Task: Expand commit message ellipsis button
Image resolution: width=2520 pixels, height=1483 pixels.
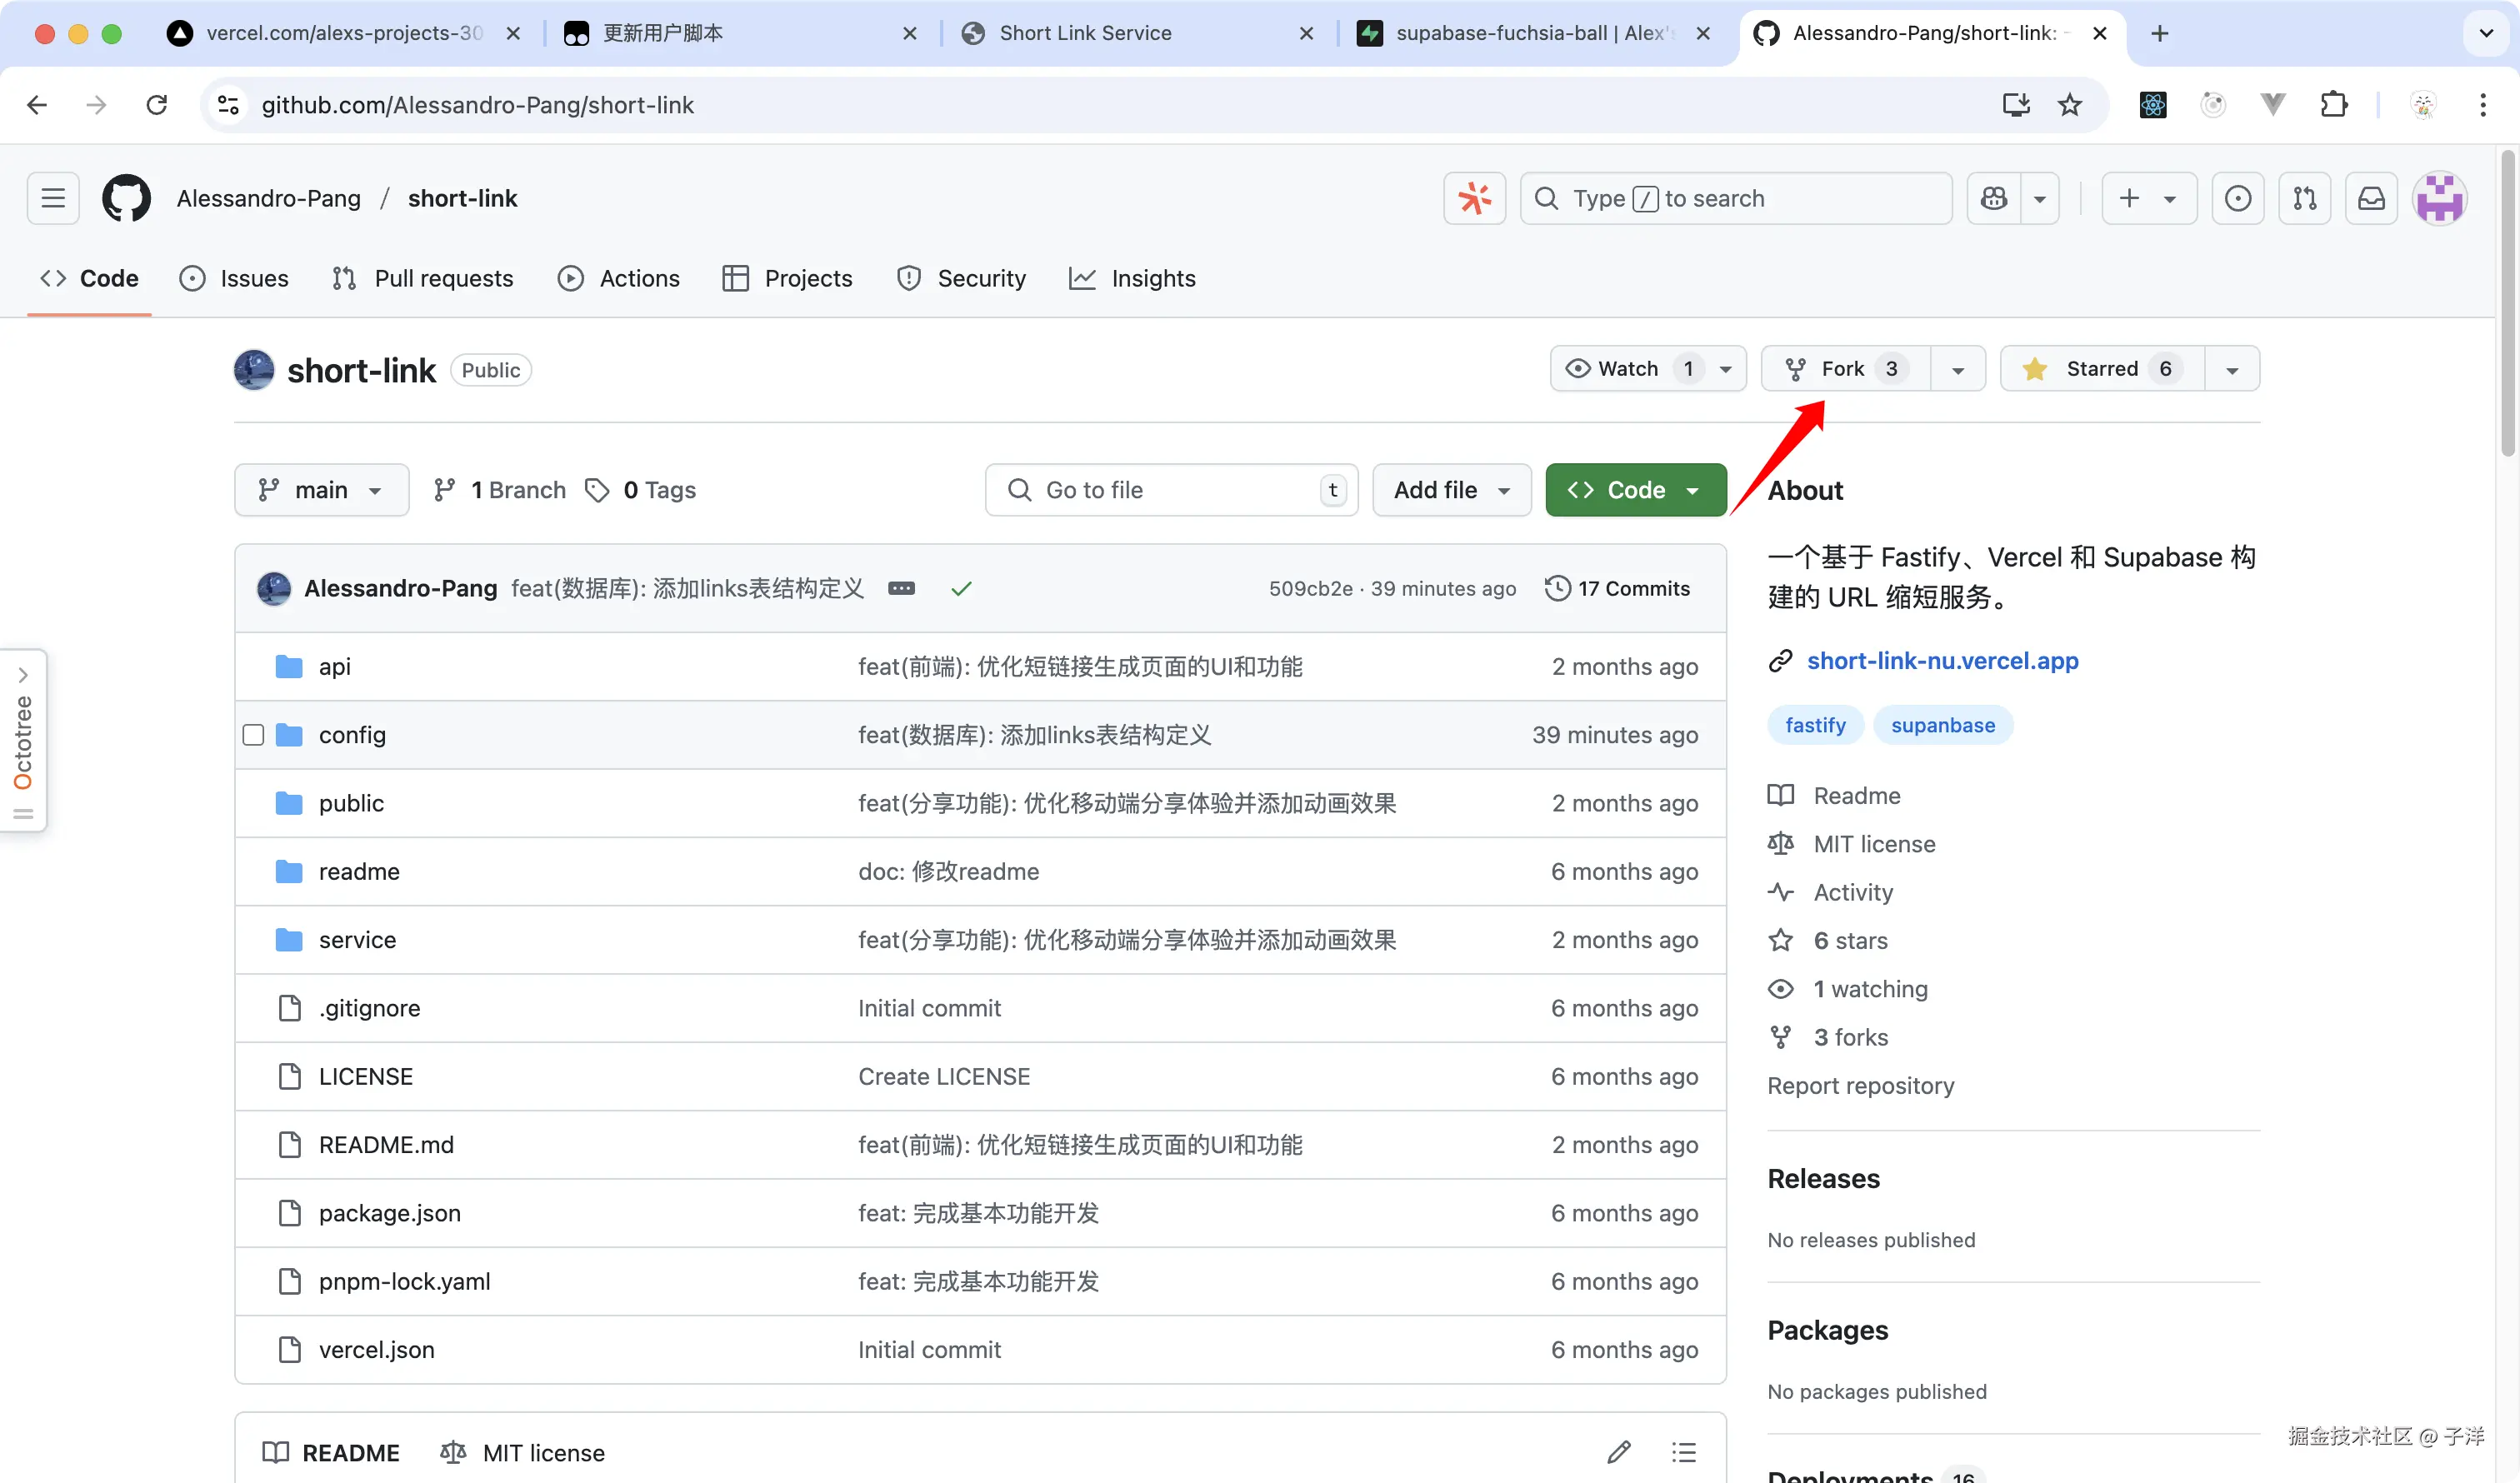Action: click(901, 588)
